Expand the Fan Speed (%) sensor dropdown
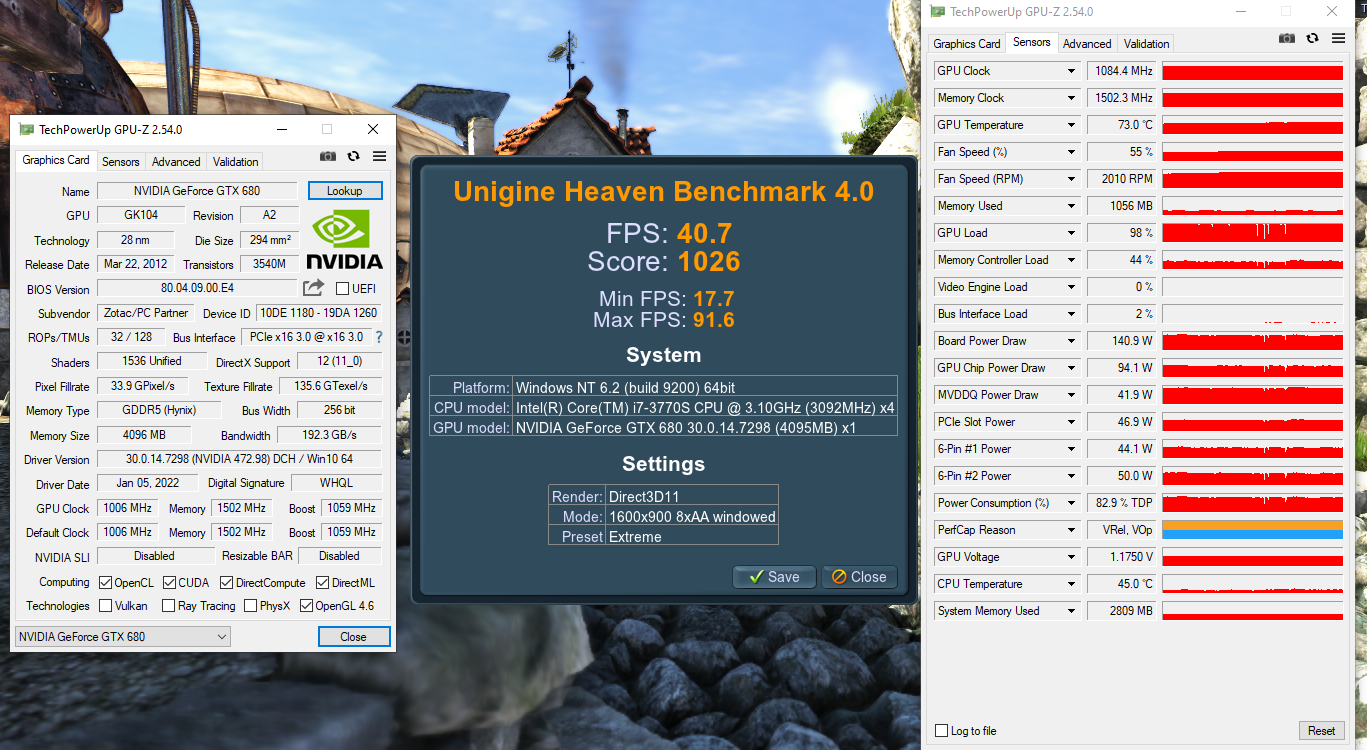The width and height of the screenshot is (1367, 750). point(1072,152)
